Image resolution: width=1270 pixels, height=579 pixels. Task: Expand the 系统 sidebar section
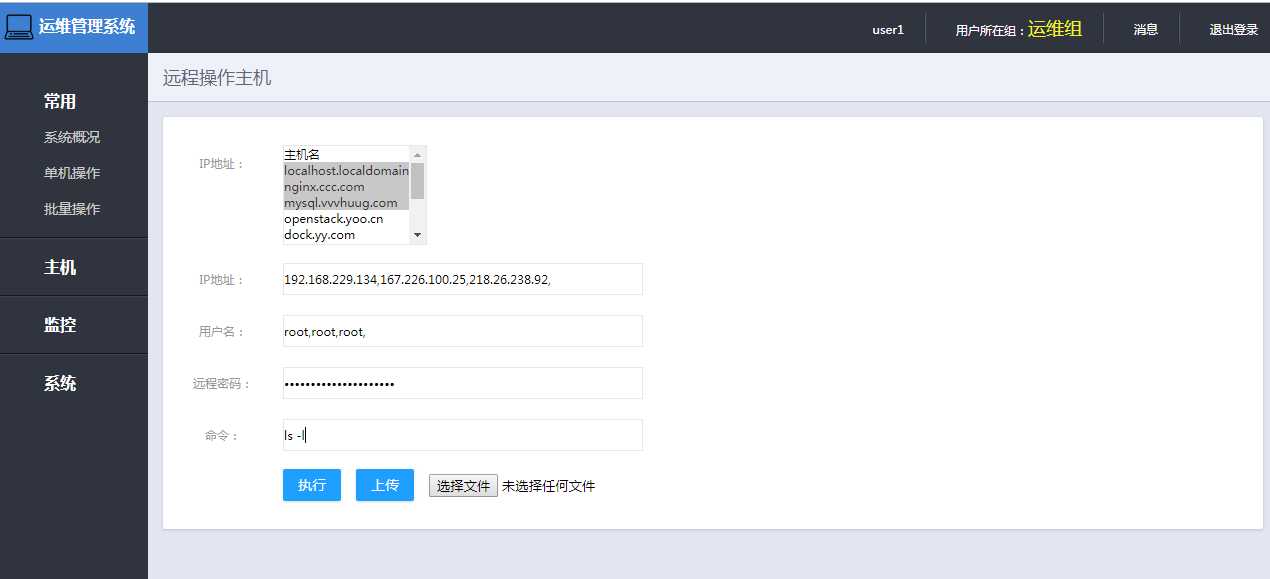[x=60, y=383]
